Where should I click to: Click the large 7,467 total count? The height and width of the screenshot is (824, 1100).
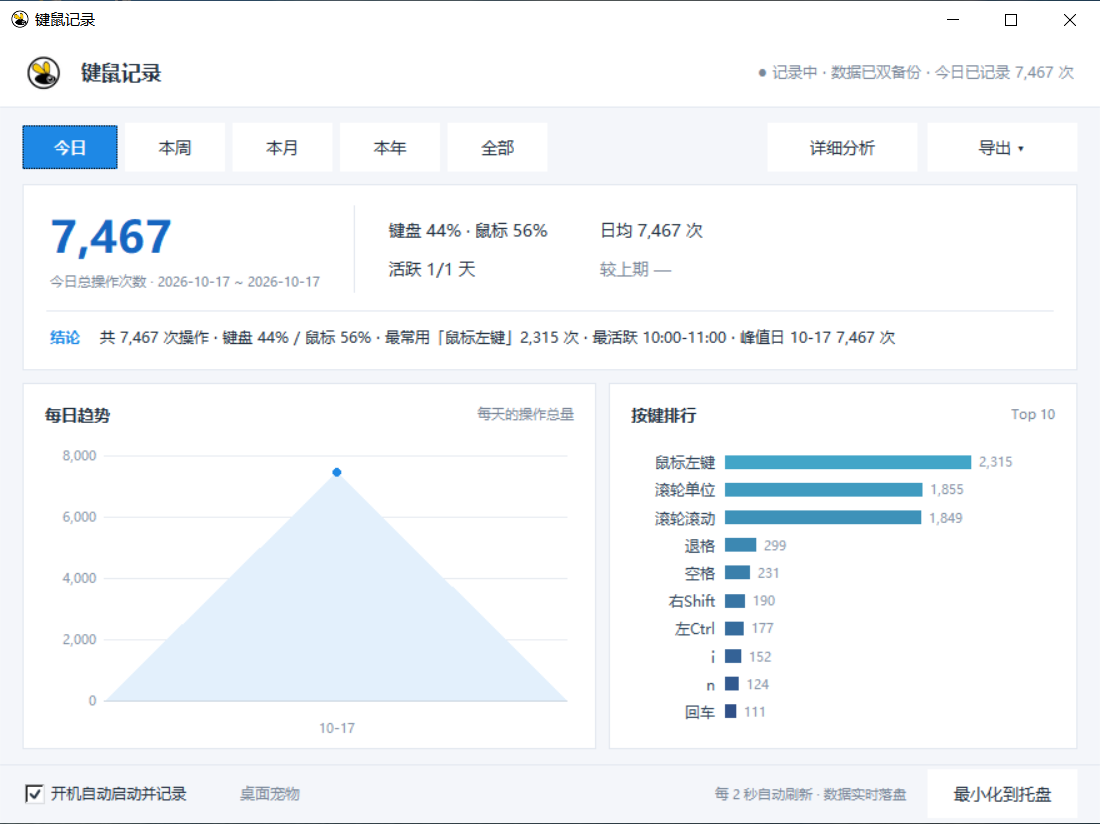click(x=111, y=236)
